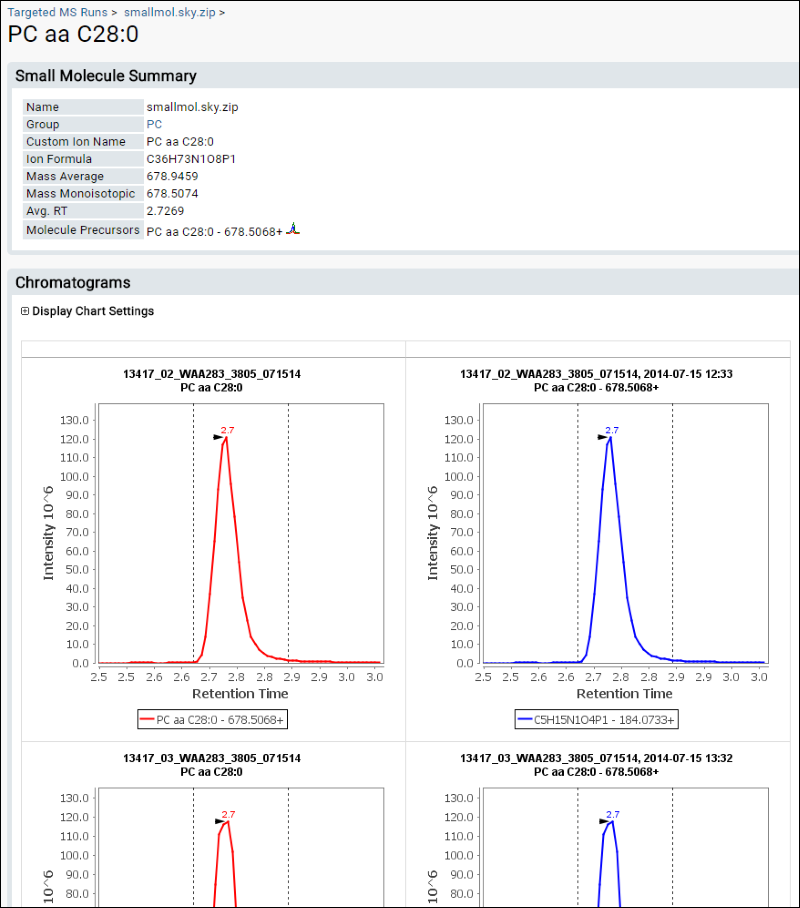Image resolution: width=800 pixels, height=908 pixels.
Task: Click the Avg. RT value 2.7269
Action: [x=165, y=211]
